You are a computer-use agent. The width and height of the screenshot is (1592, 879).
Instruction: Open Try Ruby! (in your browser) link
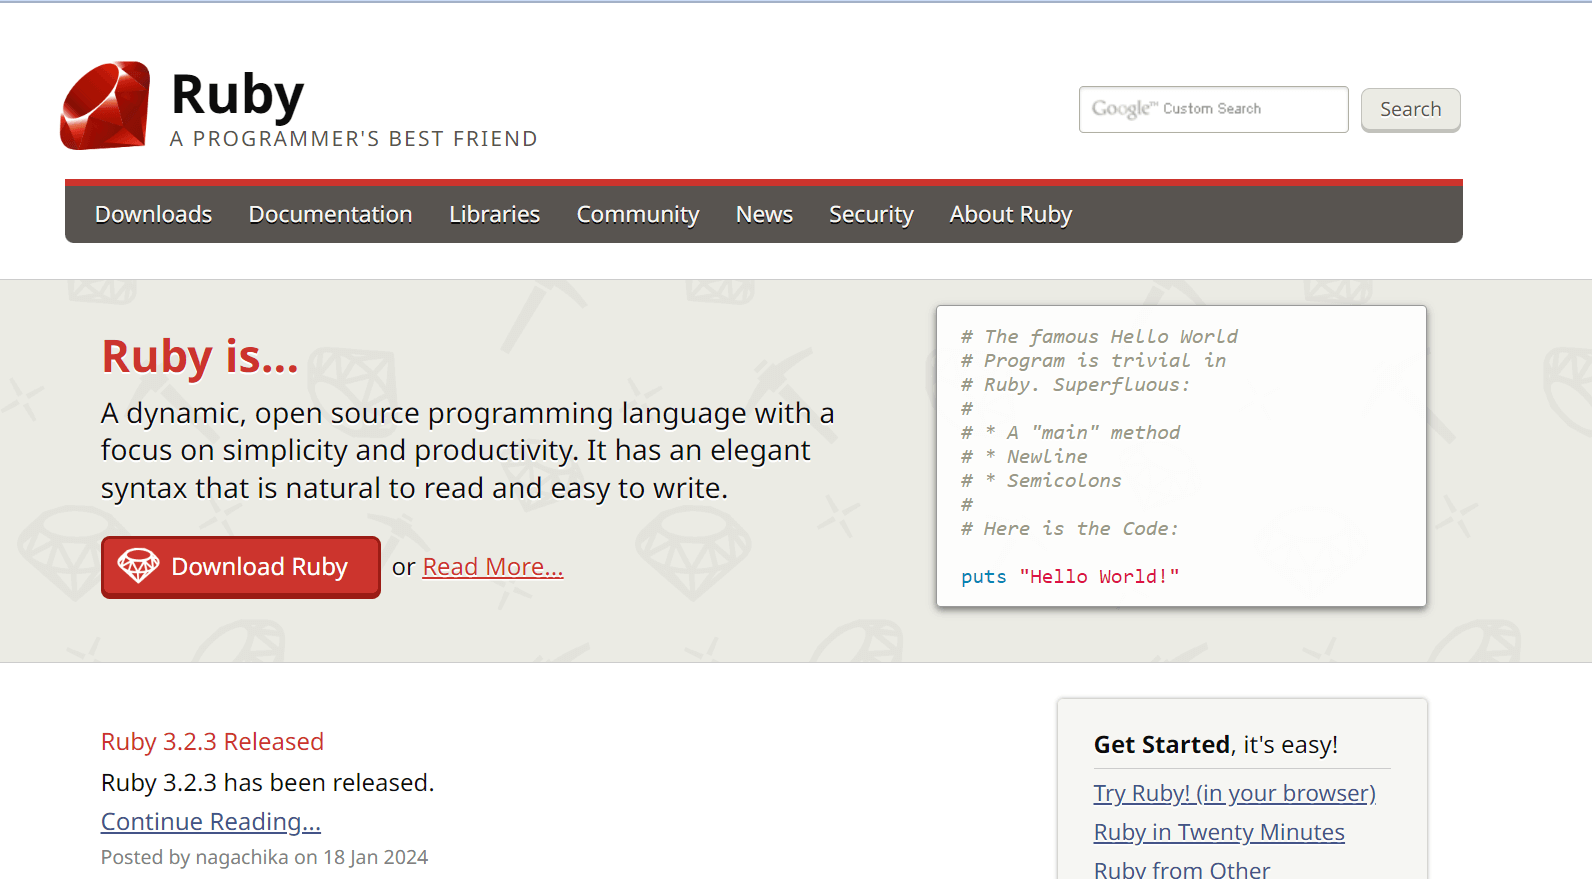pos(1234,793)
